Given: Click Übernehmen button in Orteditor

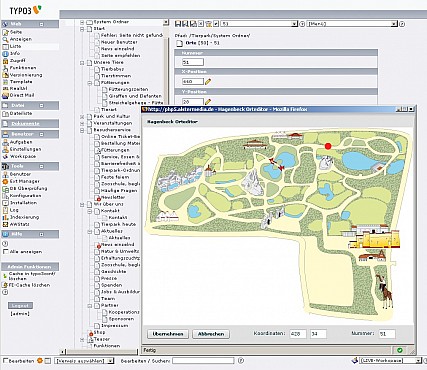Looking at the screenshot, I should click(168, 334).
